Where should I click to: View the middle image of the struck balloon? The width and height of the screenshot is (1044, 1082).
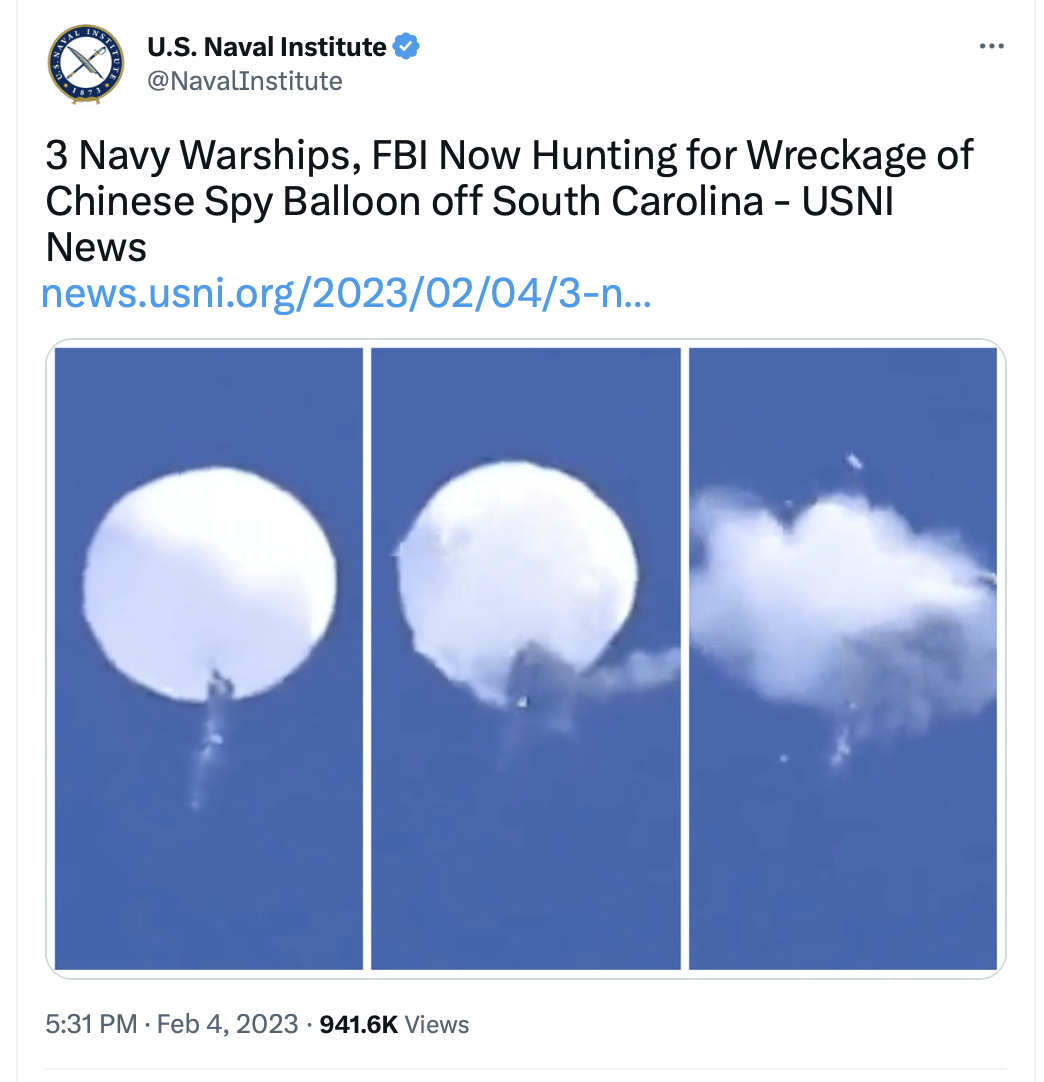[x=526, y=658]
